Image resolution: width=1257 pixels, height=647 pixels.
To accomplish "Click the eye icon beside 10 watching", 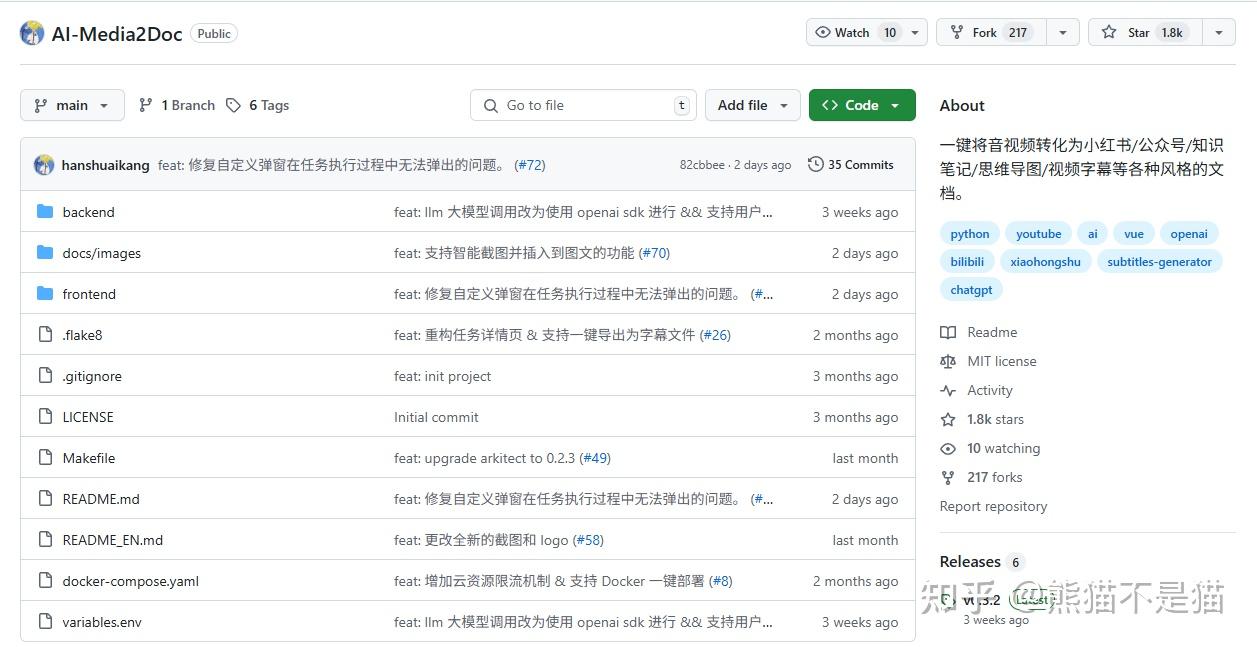I will point(948,448).
